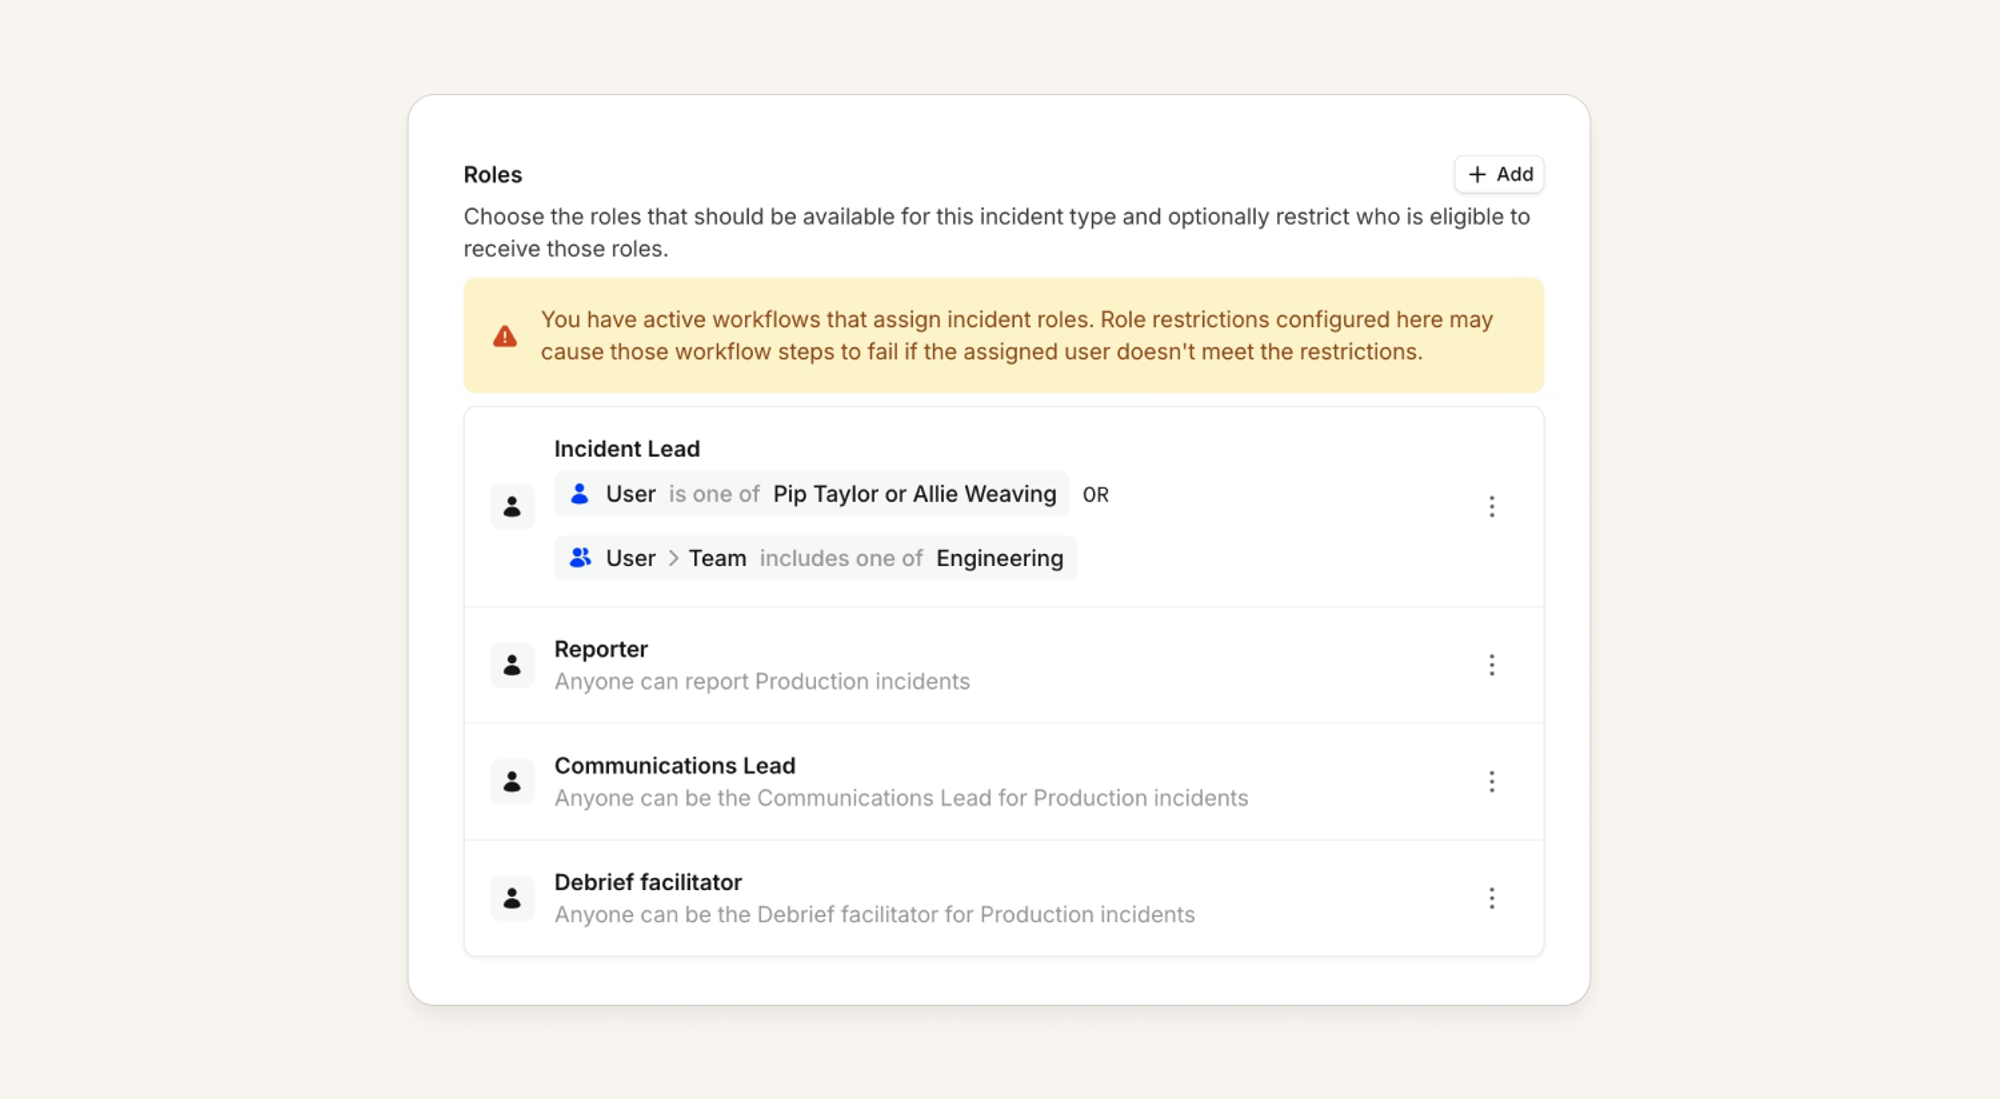Image resolution: width=2000 pixels, height=1099 pixels.
Task: Click the Communications Lead role title
Action: (675, 766)
